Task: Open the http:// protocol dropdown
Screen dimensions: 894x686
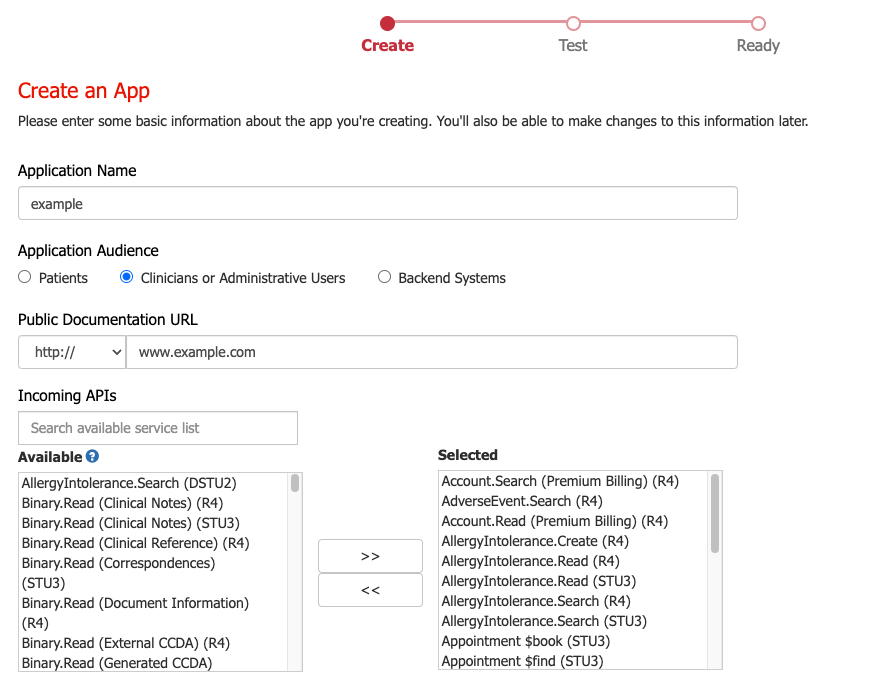Action: [71, 352]
